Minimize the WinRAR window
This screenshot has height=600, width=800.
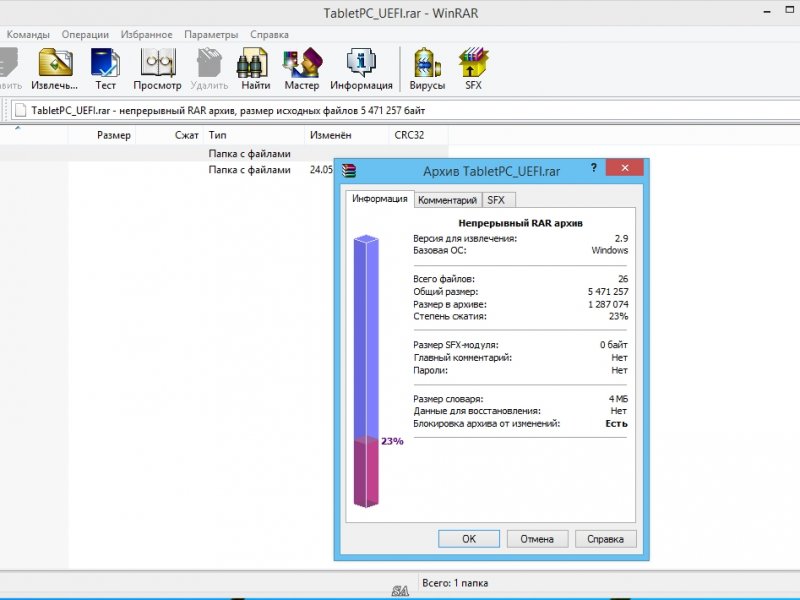(x=767, y=11)
